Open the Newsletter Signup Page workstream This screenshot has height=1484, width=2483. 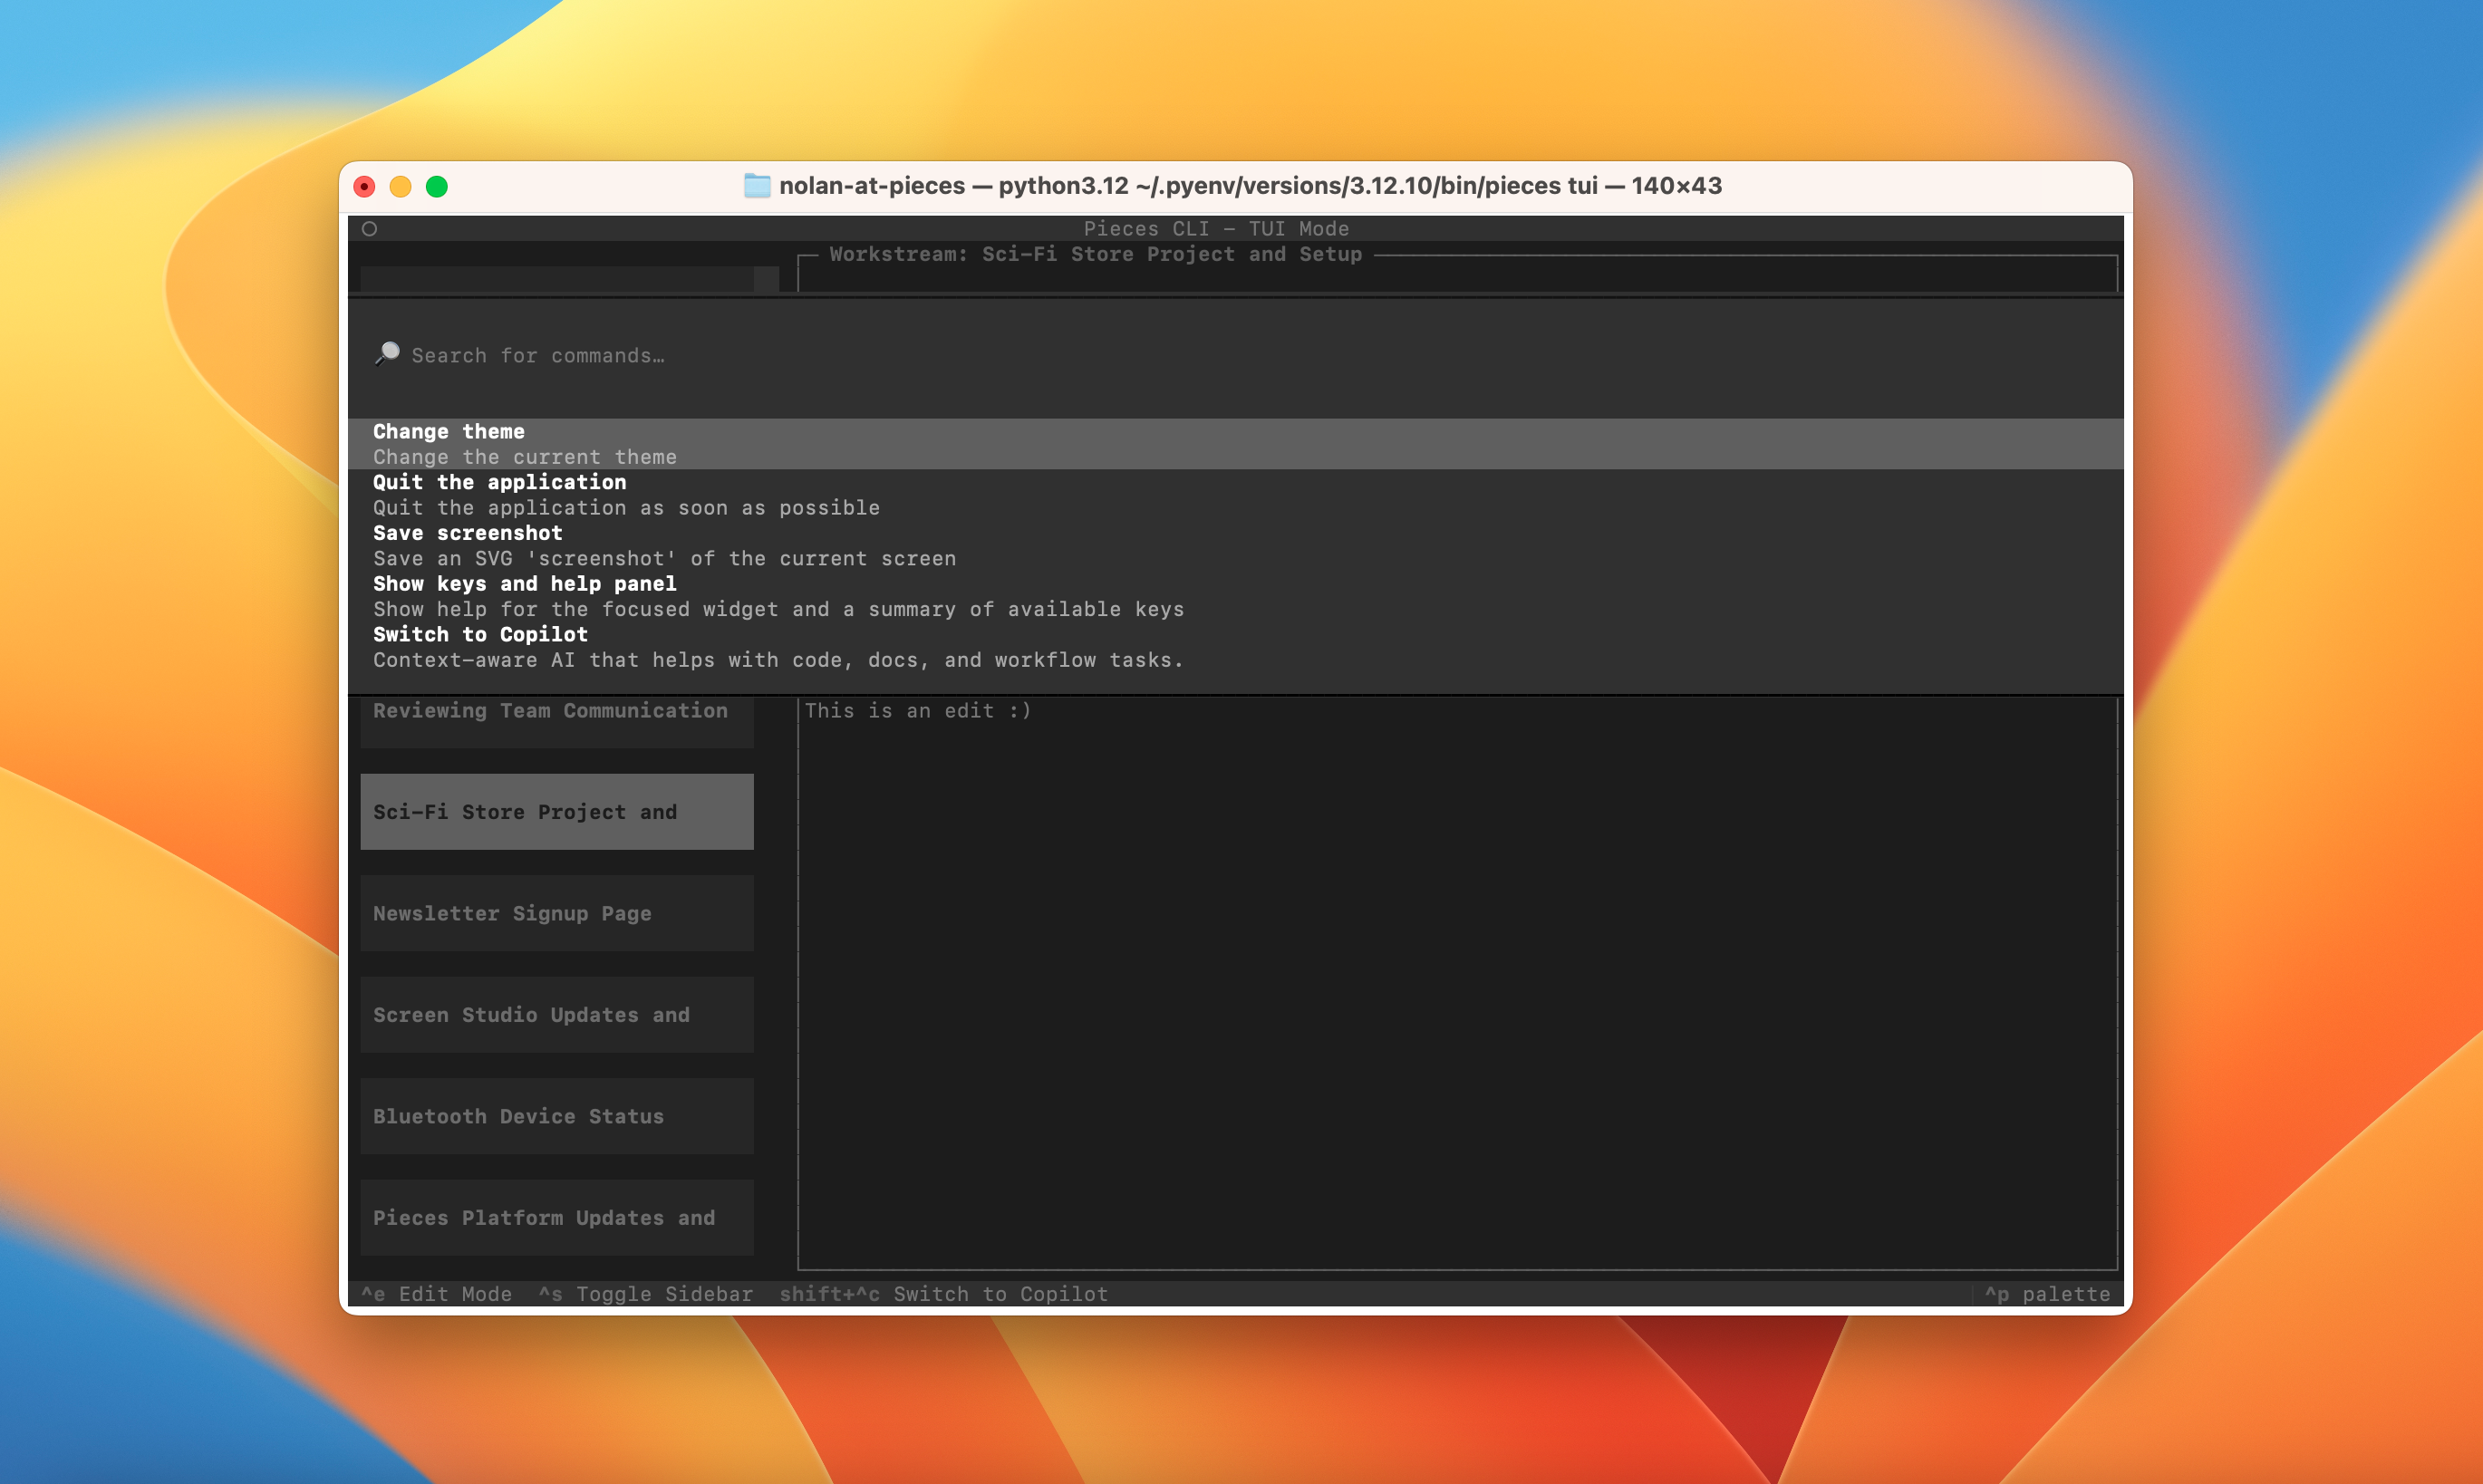tap(557, 913)
